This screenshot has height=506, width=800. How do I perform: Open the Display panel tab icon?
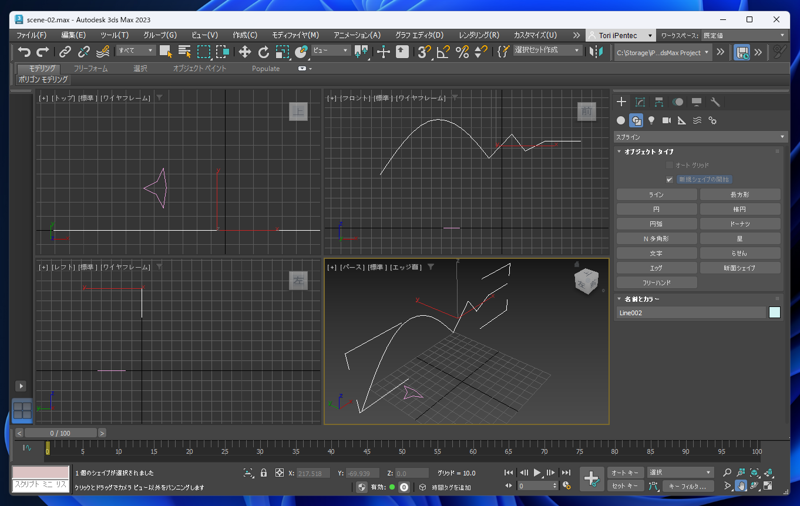(696, 102)
